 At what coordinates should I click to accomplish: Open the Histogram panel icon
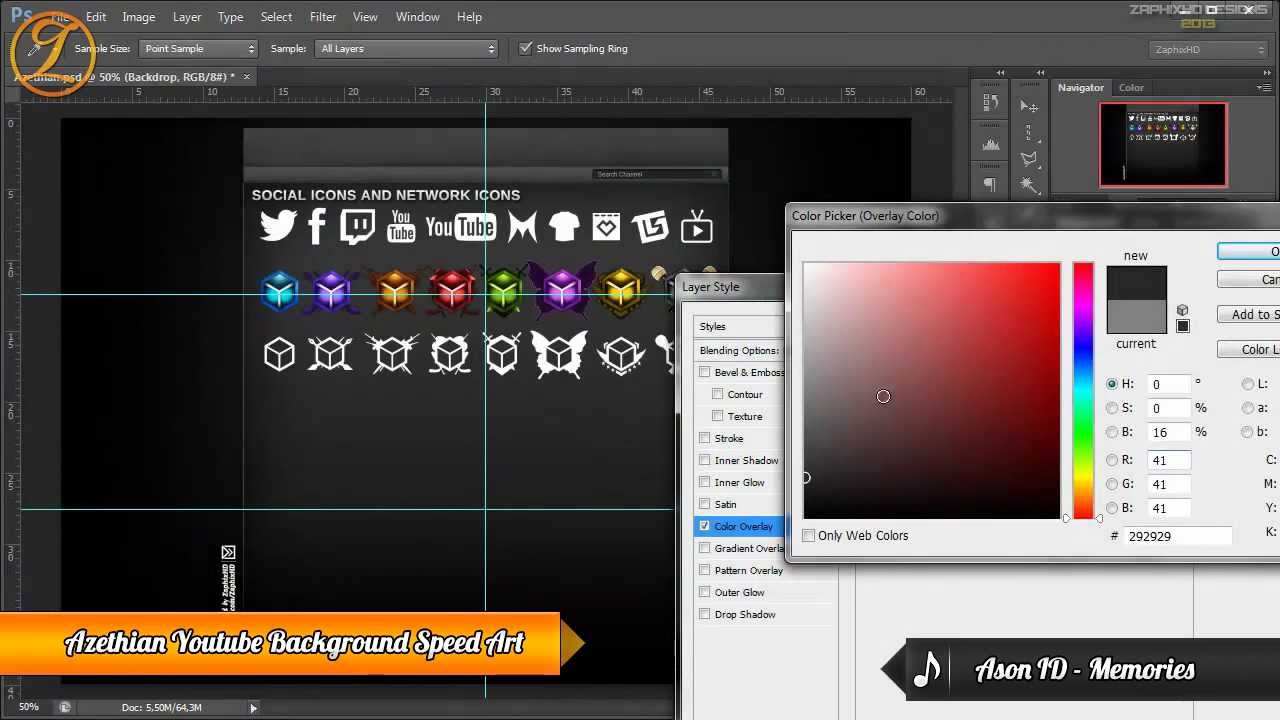click(x=990, y=144)
